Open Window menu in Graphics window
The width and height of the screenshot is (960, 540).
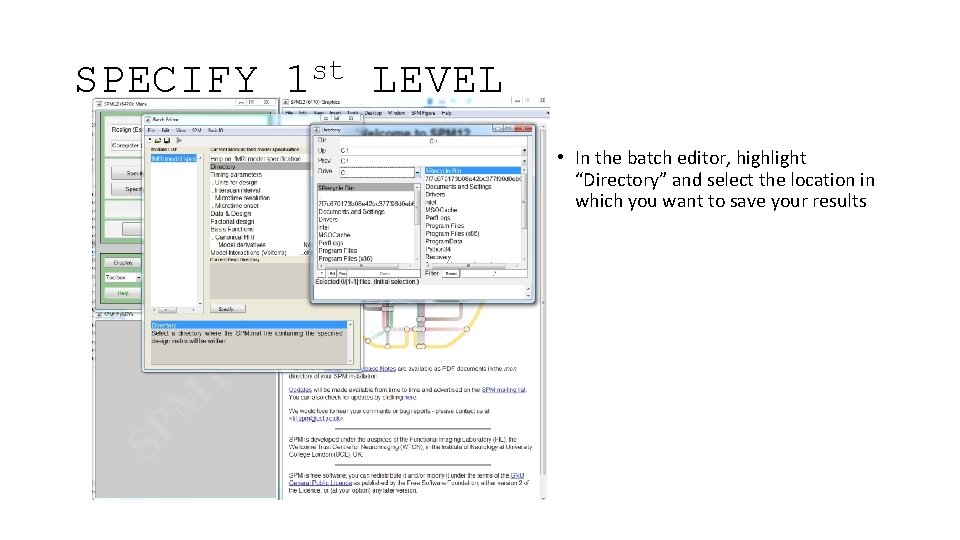397,113
